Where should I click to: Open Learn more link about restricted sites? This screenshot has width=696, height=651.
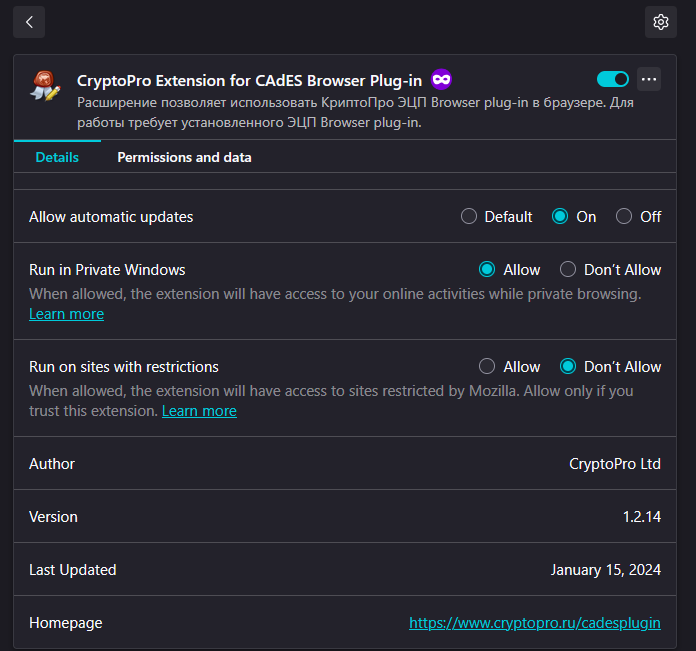199,411
